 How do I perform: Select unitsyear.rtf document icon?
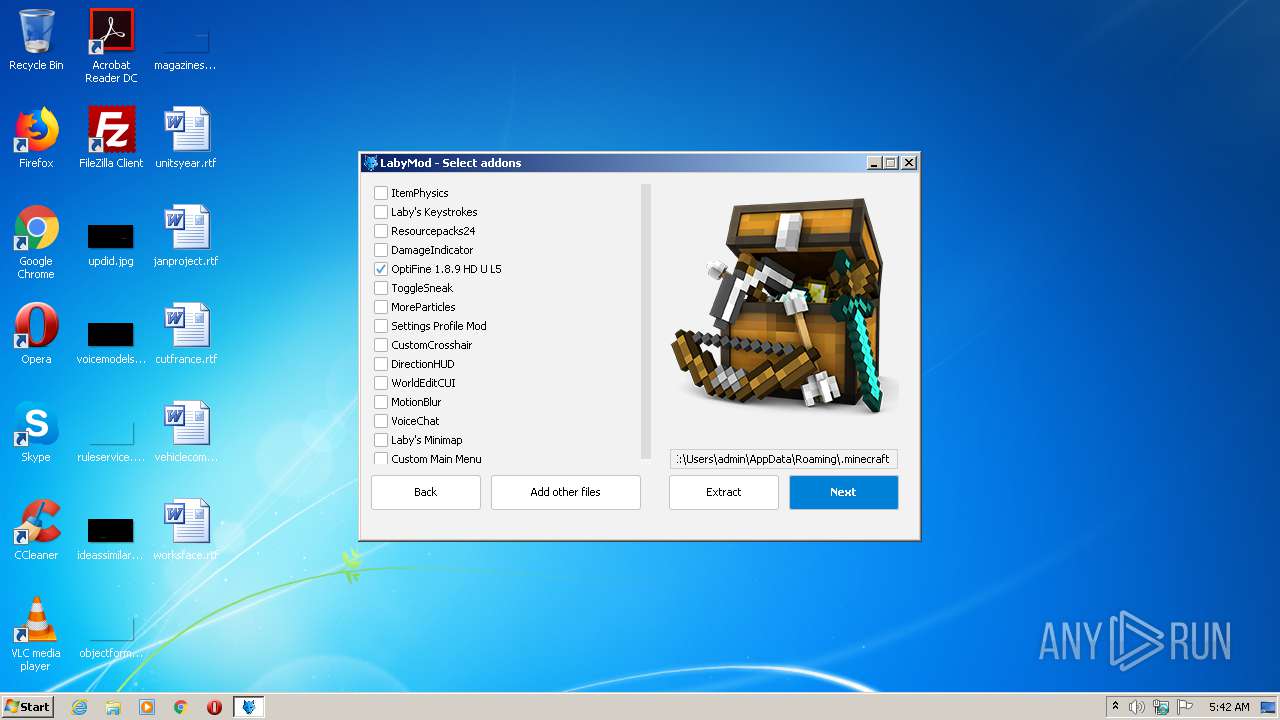click(x=186, y=138)
